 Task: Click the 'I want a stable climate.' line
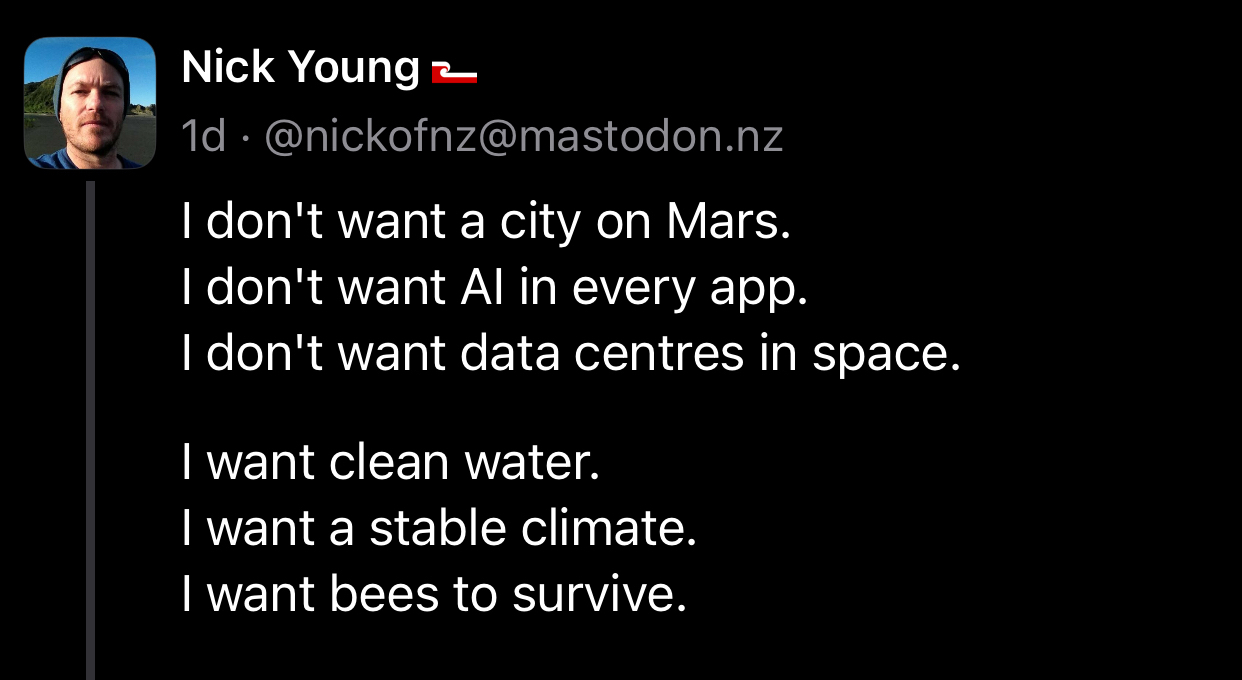click(438, 529)
